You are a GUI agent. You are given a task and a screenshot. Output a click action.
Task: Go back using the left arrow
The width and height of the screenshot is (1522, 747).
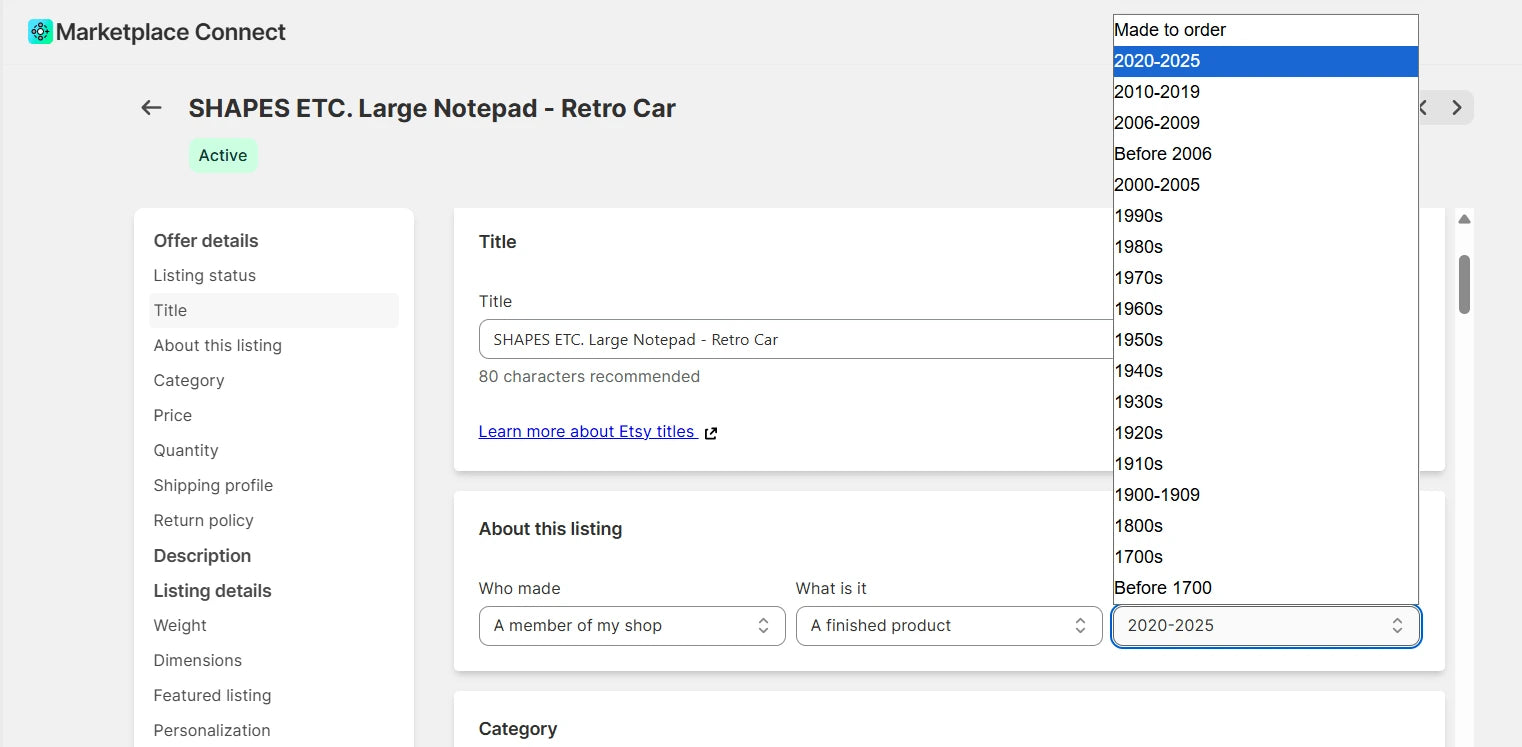coord(151,108)
